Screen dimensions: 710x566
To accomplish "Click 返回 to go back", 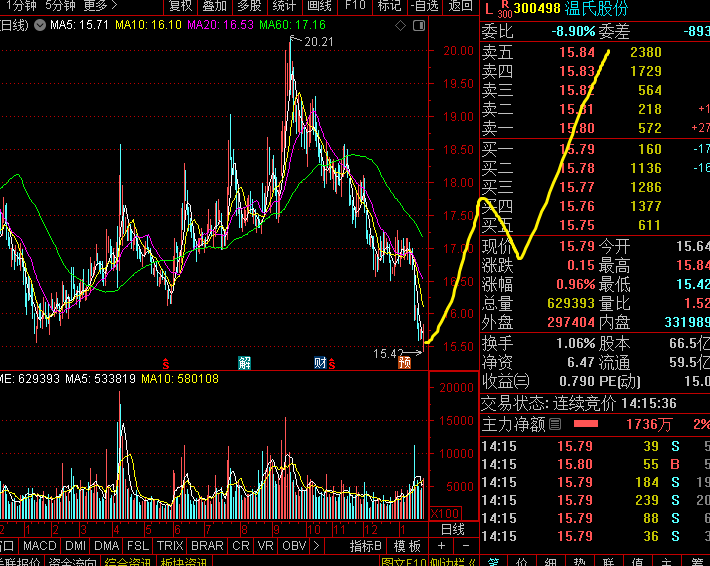I will coord(461,6).
